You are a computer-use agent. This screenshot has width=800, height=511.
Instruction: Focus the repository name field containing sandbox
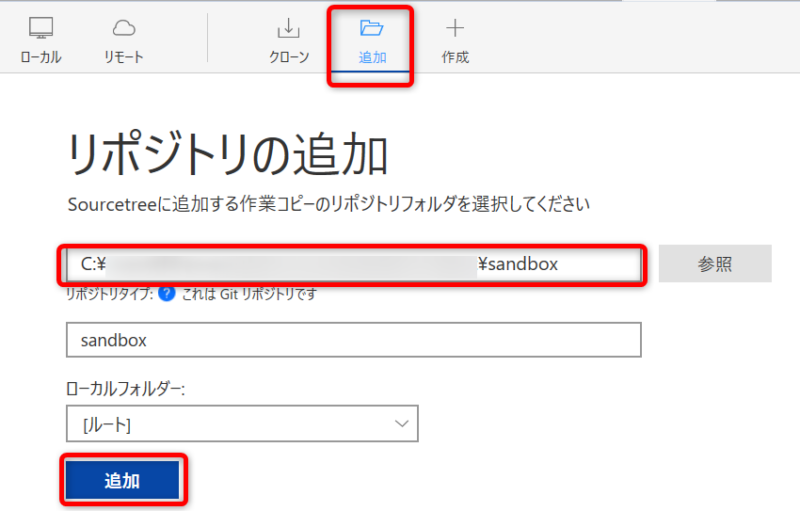click(x=352, y=340)
